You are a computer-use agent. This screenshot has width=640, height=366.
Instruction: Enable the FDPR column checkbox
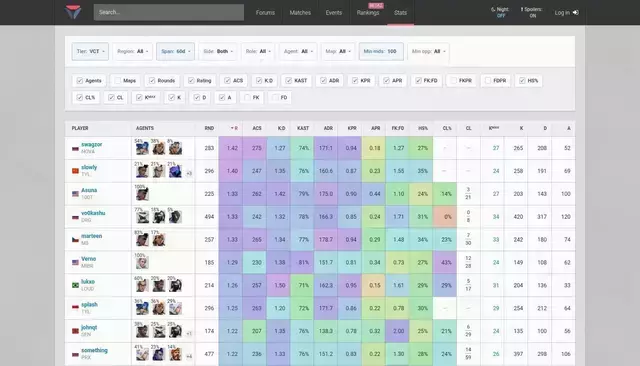click(488, 81)
